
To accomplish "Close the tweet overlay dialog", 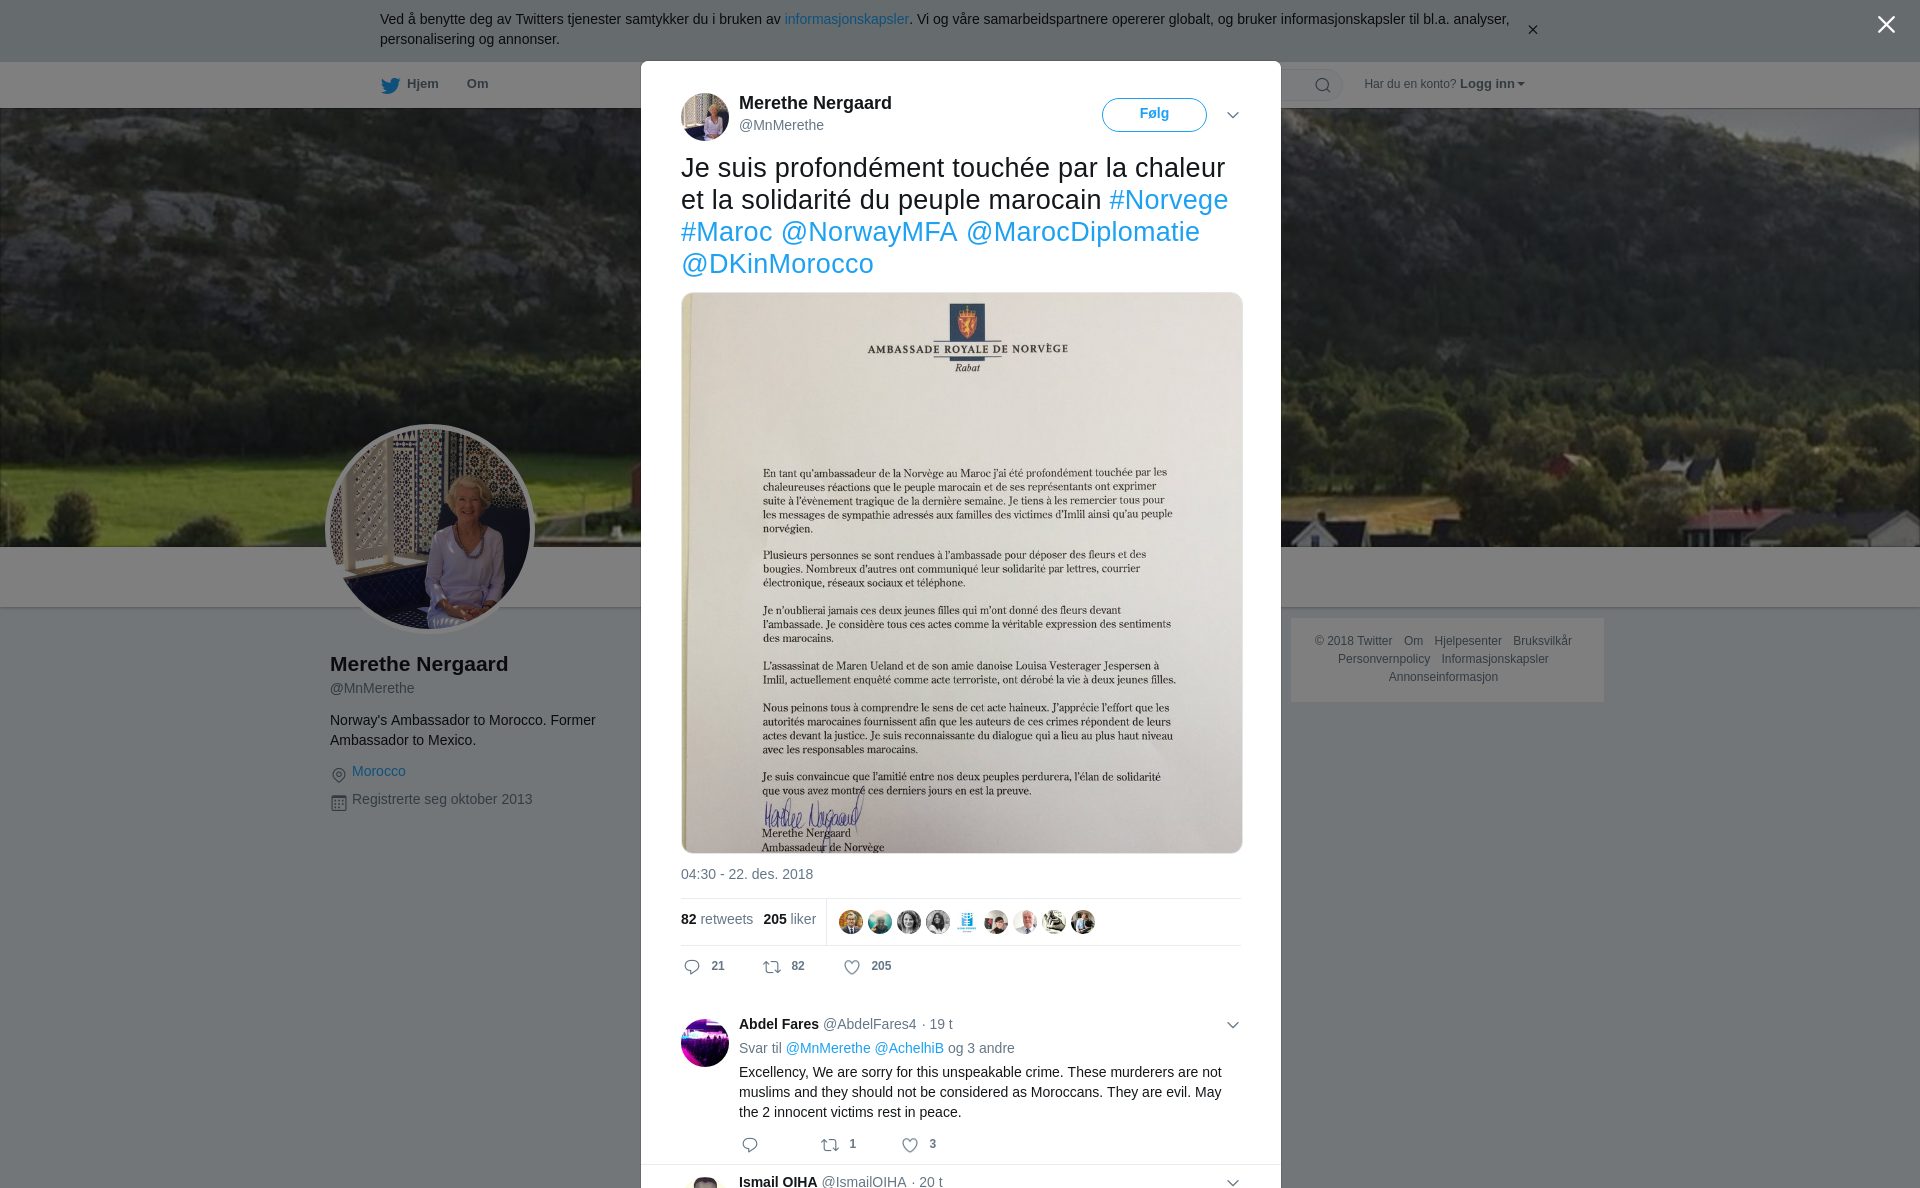I will (x=1886, y=25).
